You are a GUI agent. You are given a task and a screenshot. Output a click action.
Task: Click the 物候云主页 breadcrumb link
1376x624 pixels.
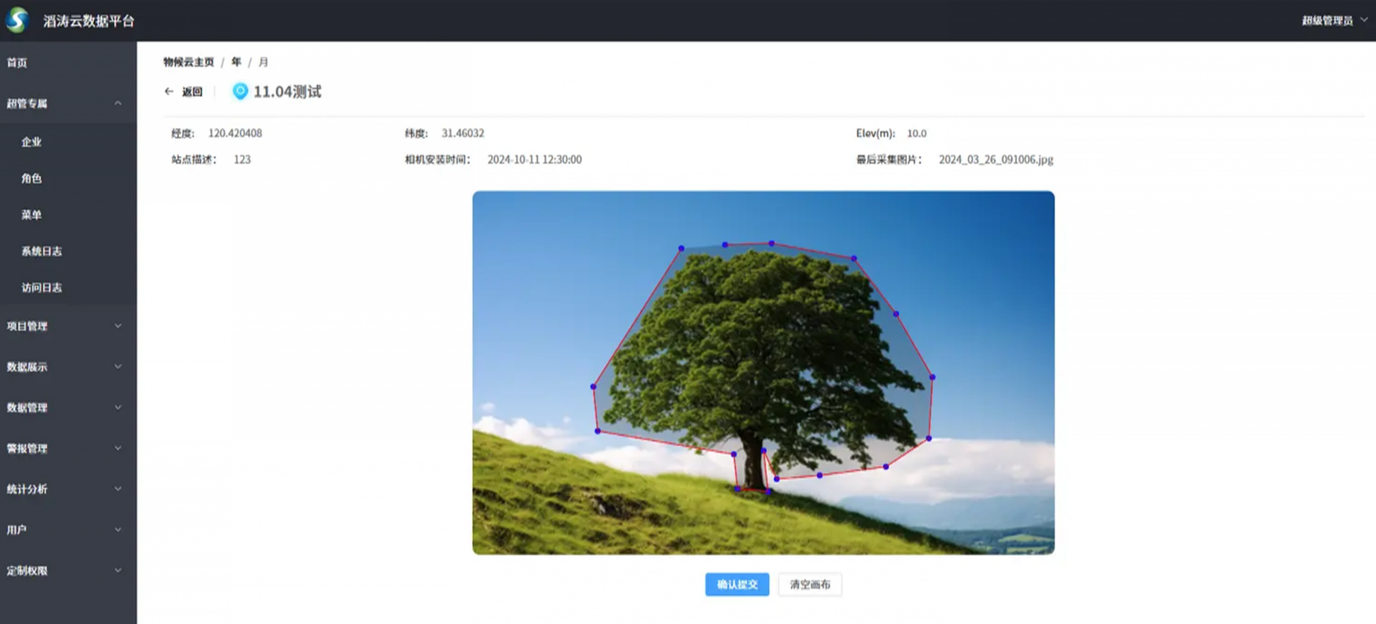click(189, 62)
